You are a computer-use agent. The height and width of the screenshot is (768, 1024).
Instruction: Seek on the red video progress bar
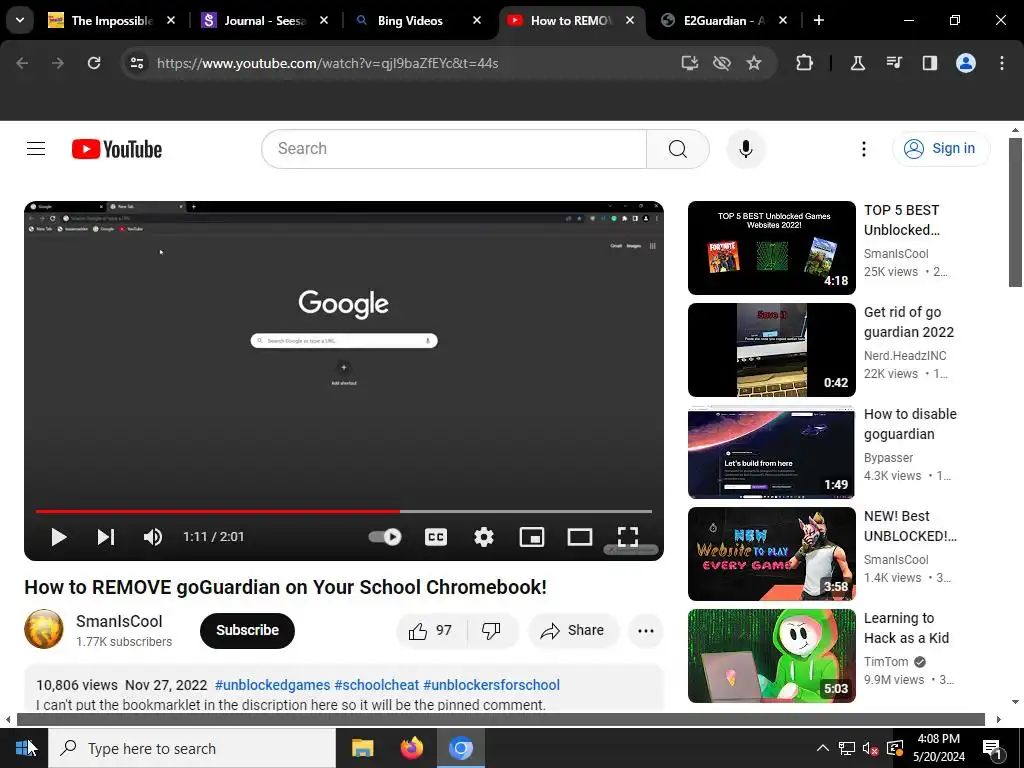coord(344,511)
